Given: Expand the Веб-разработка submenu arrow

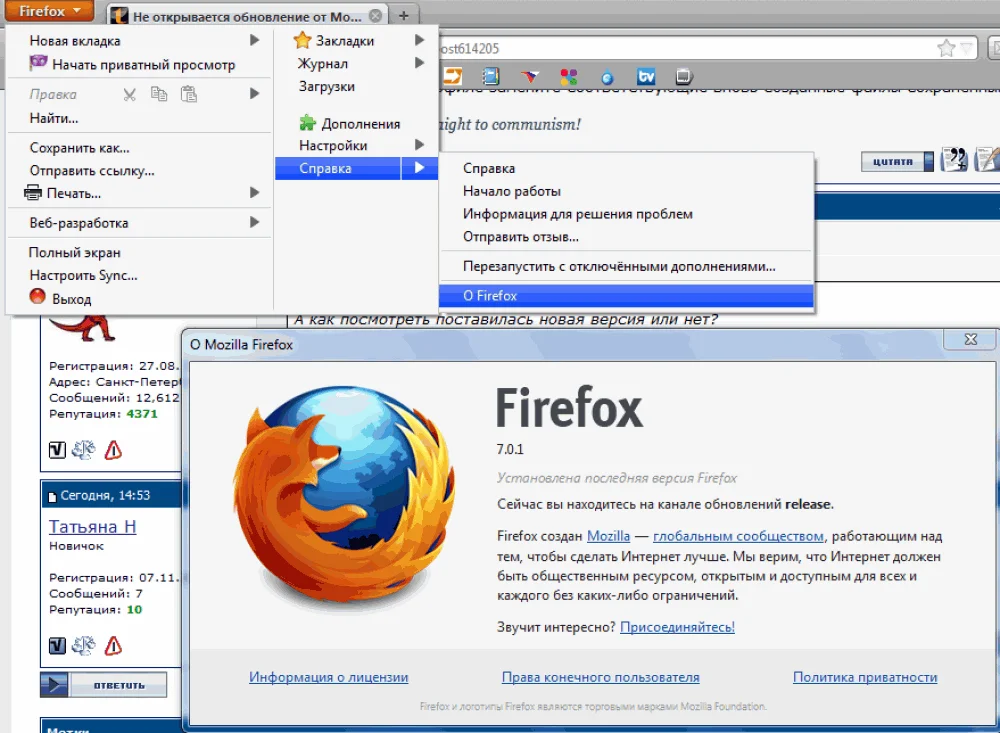Looking at the screenshot, I should (x=254, y=222).
